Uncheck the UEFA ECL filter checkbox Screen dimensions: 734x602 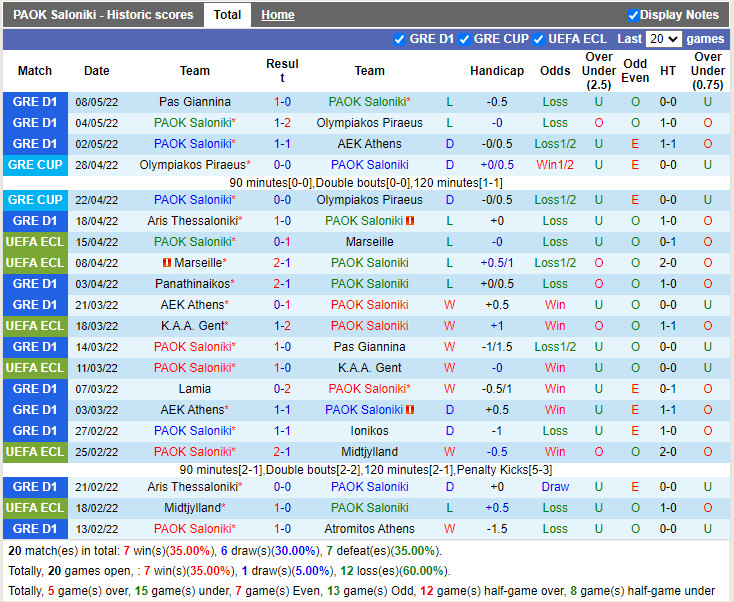click(539, 39)
